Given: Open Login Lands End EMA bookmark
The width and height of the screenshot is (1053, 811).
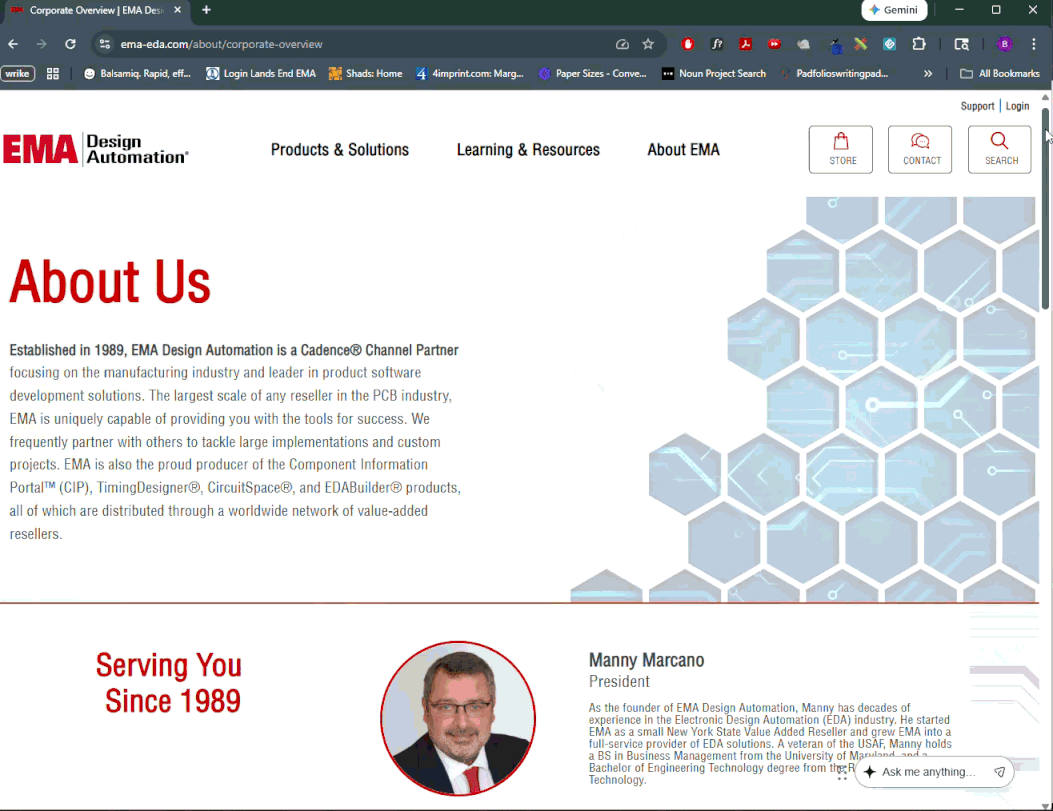Looking at the screenshot, I should [261, 74].
